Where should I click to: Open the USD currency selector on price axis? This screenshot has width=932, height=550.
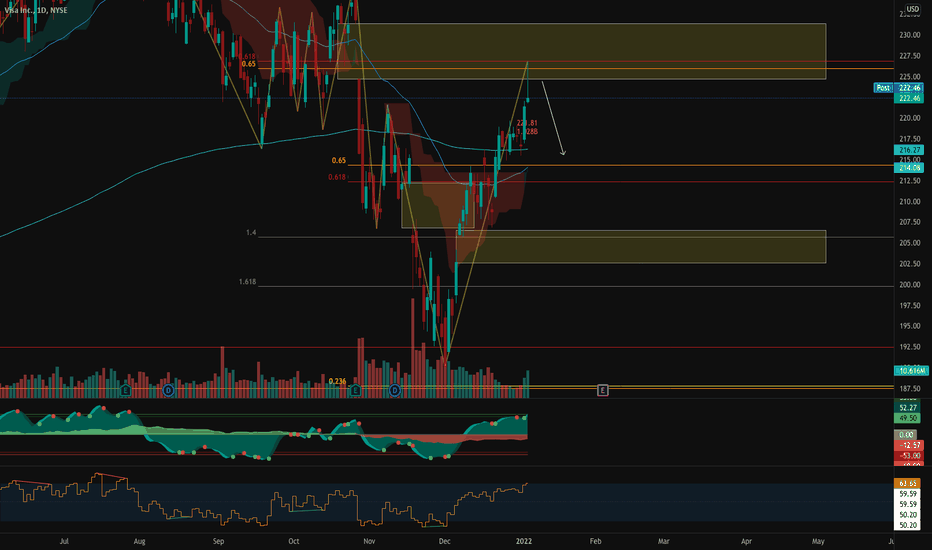pos(912,9)
